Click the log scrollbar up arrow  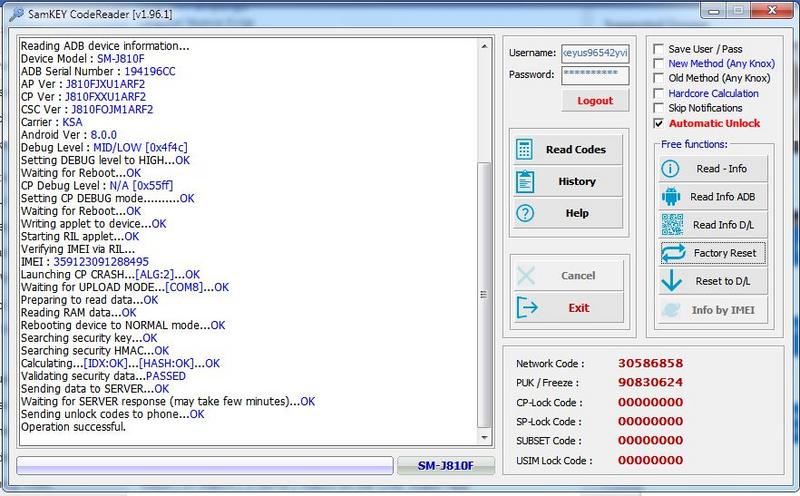coord(484,46)
